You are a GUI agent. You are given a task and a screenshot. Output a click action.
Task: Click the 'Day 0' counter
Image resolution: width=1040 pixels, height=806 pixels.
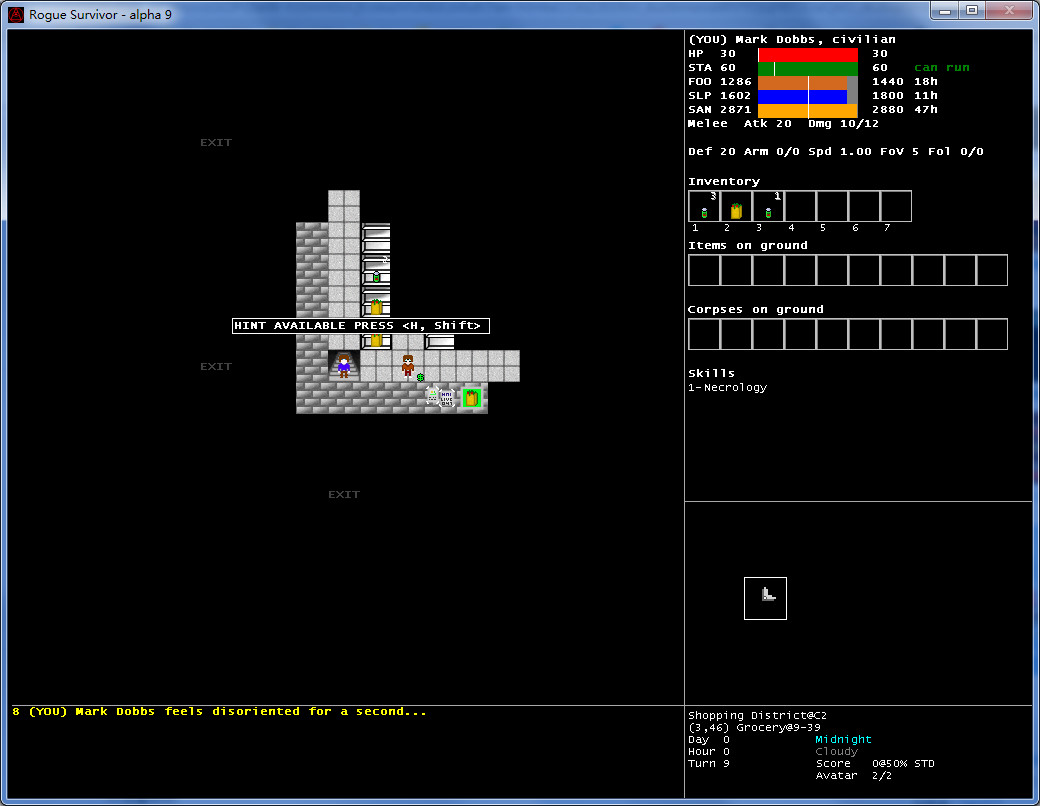point(709,740)
